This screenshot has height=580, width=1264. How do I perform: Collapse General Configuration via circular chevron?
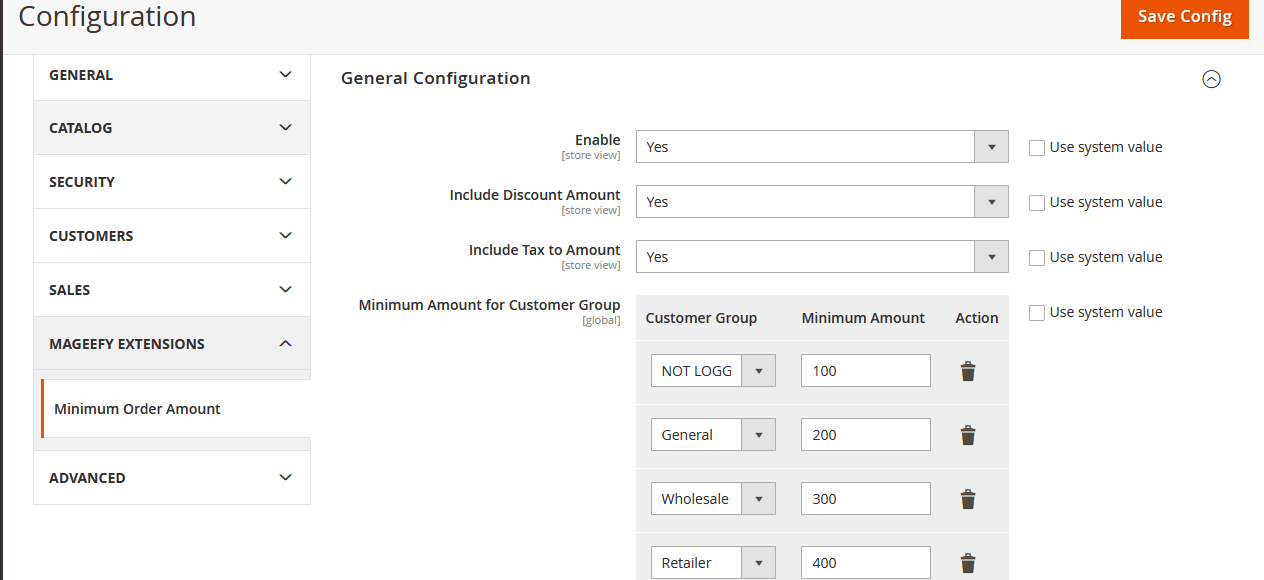1212,79
